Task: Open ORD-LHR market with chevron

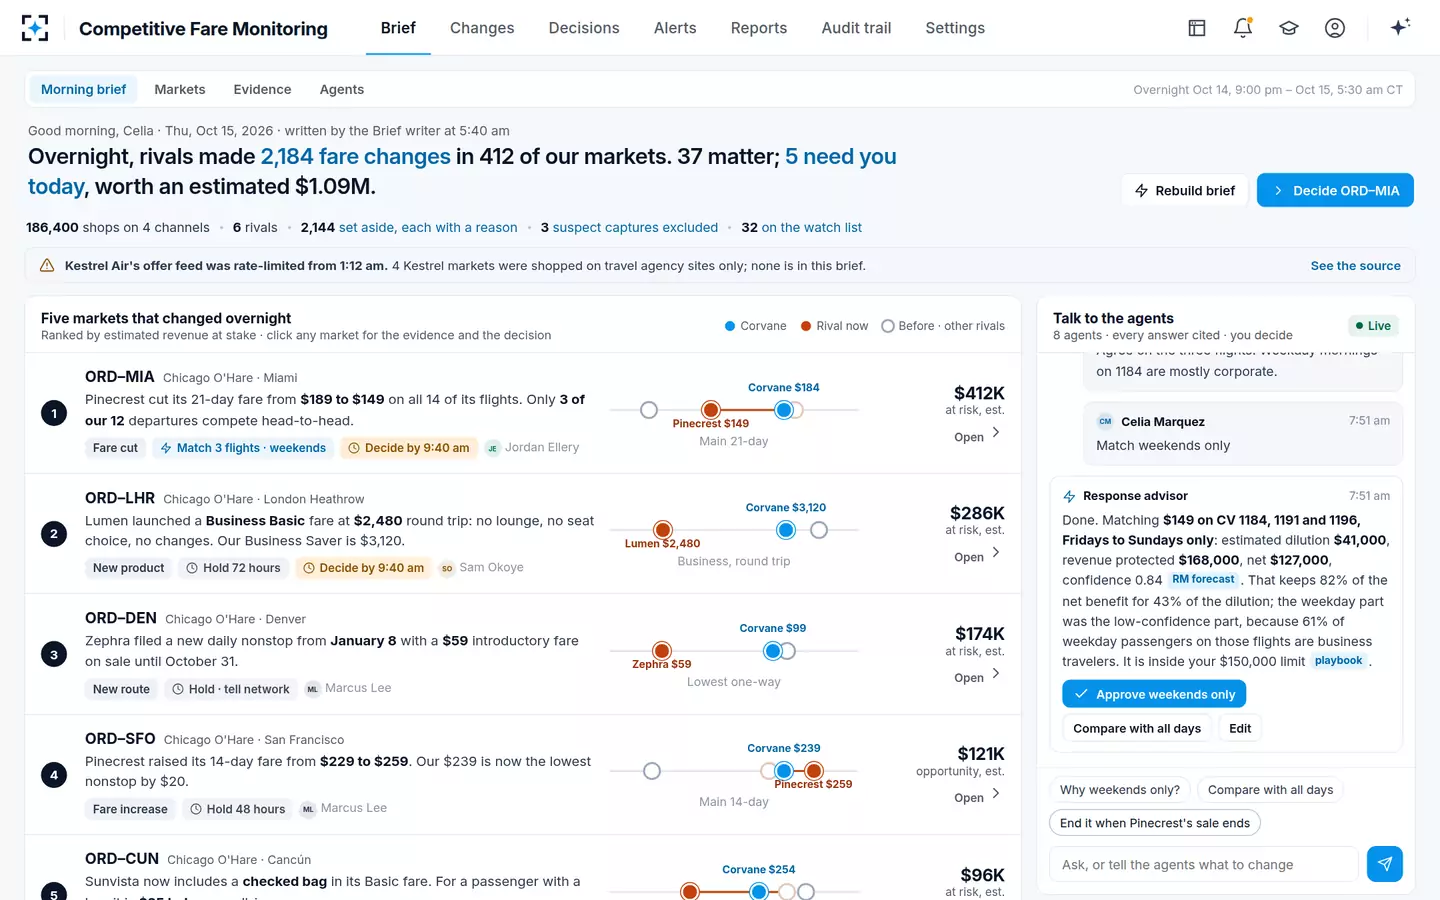Action: click(x=995, y=553)
